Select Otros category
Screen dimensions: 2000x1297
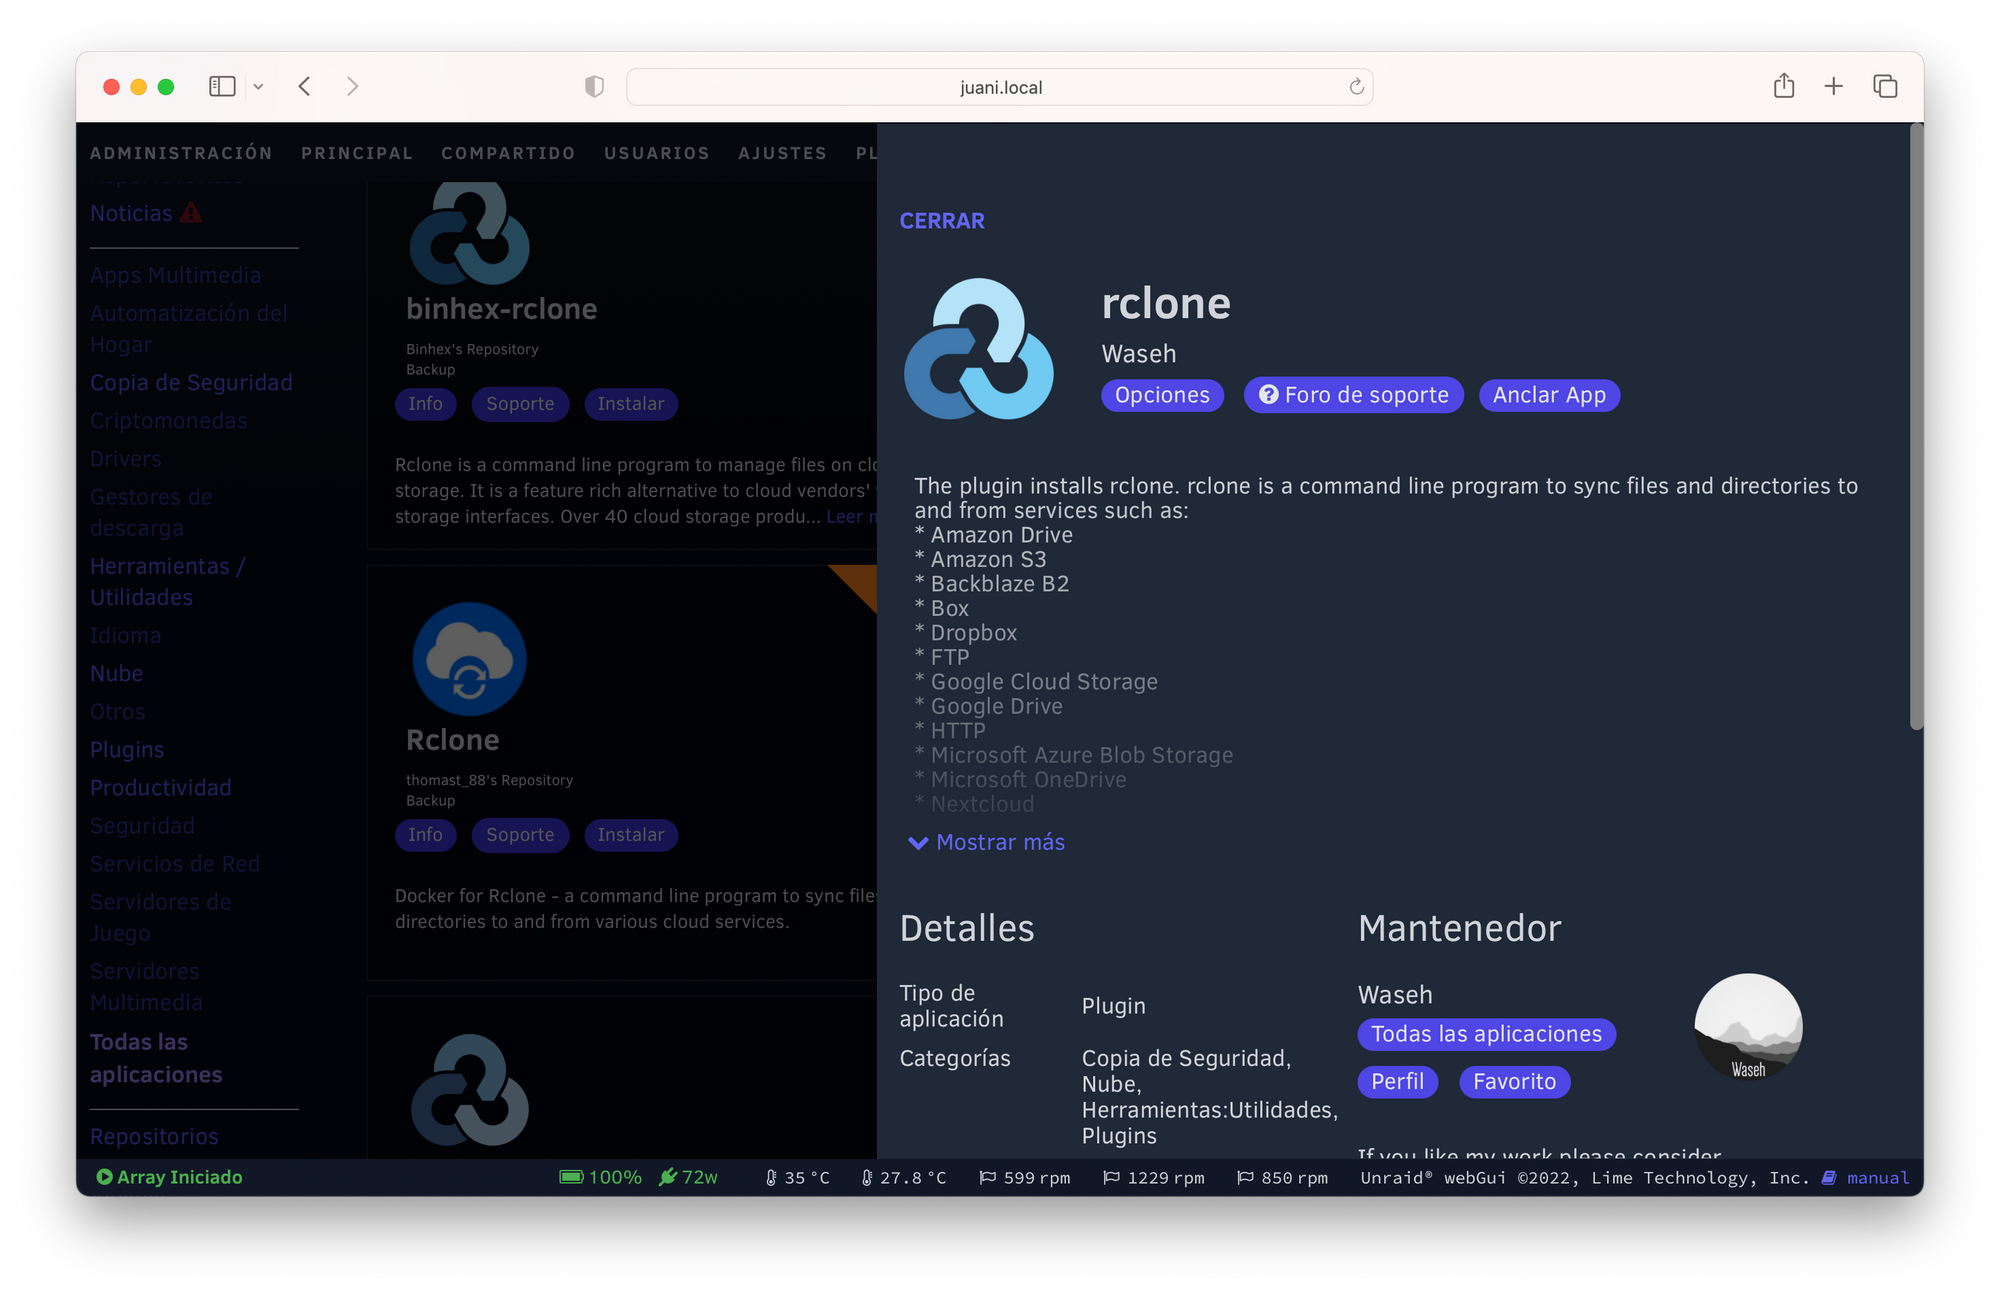(x=117, y=711)
